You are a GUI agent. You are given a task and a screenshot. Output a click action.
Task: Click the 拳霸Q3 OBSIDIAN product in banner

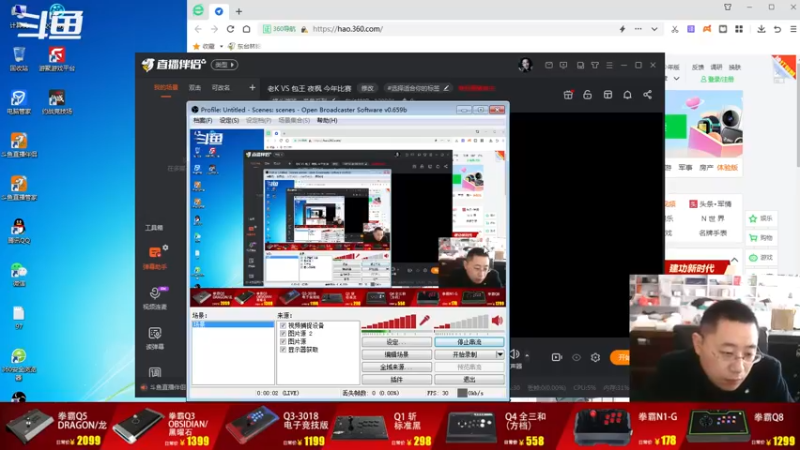click(x=163, y=426)
